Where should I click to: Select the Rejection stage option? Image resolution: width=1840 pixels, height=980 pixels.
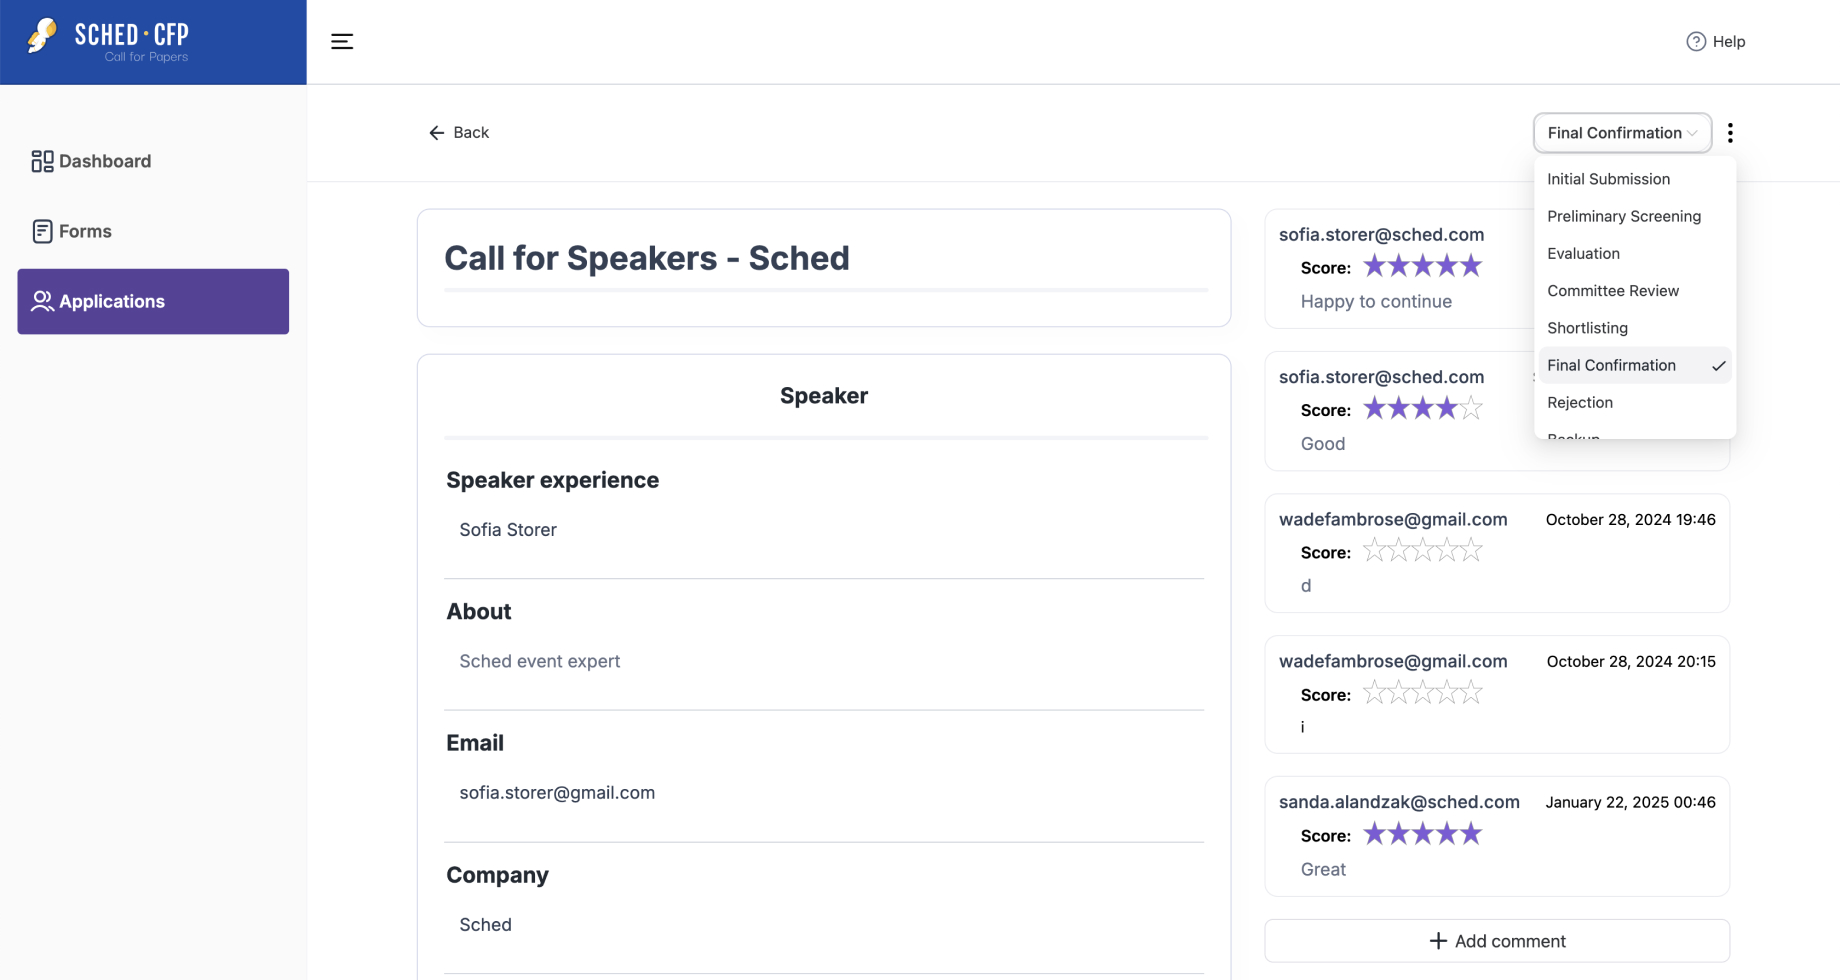[1634, 402]
